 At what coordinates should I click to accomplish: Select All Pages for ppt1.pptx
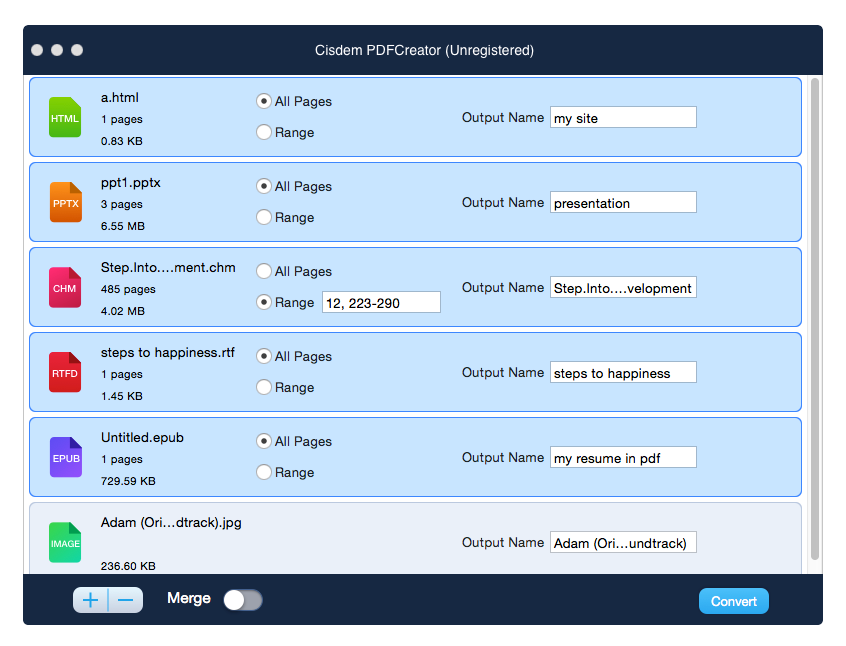click(x=263, y=186)
